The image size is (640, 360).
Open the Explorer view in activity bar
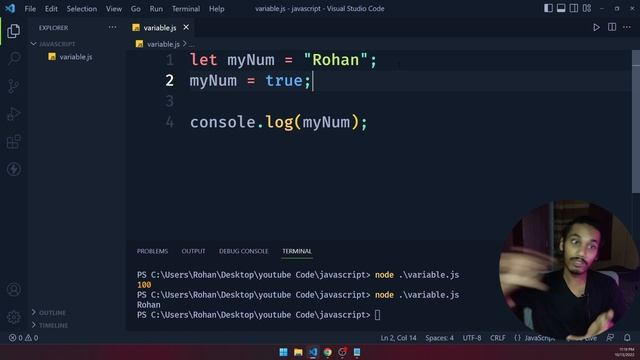(x=13, y=31)
